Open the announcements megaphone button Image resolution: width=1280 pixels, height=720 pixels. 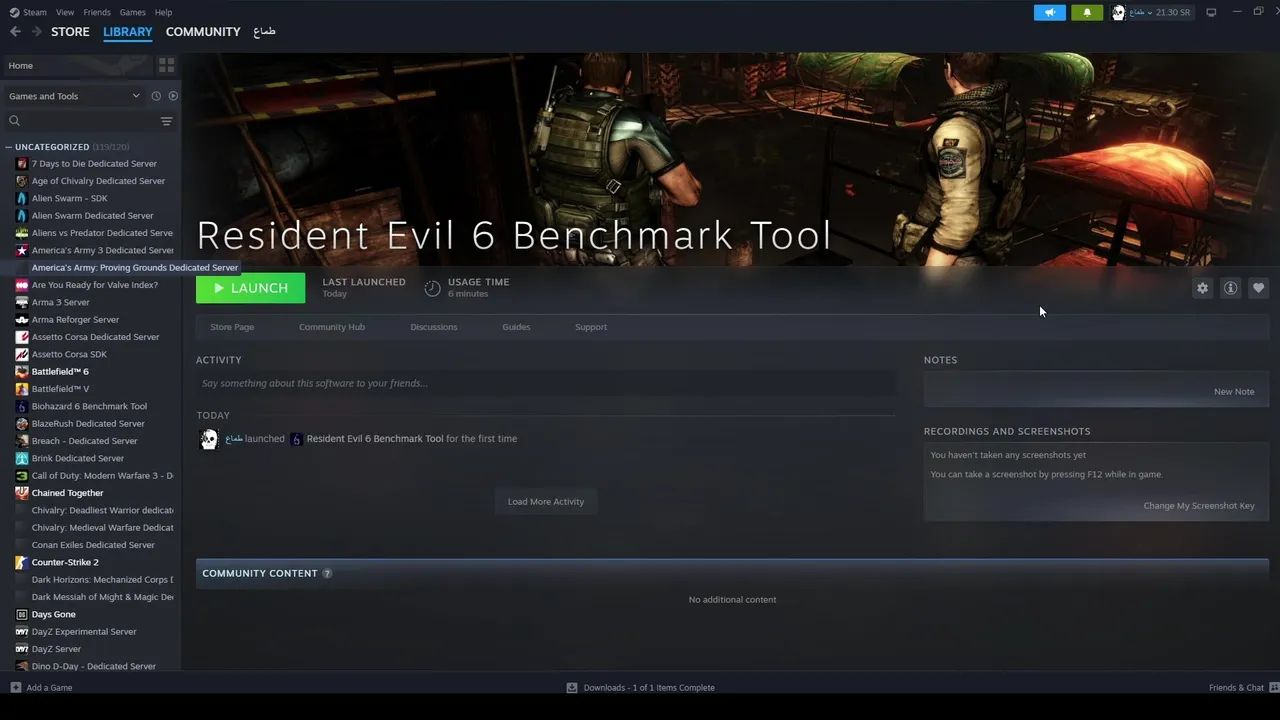[1049, 12]
